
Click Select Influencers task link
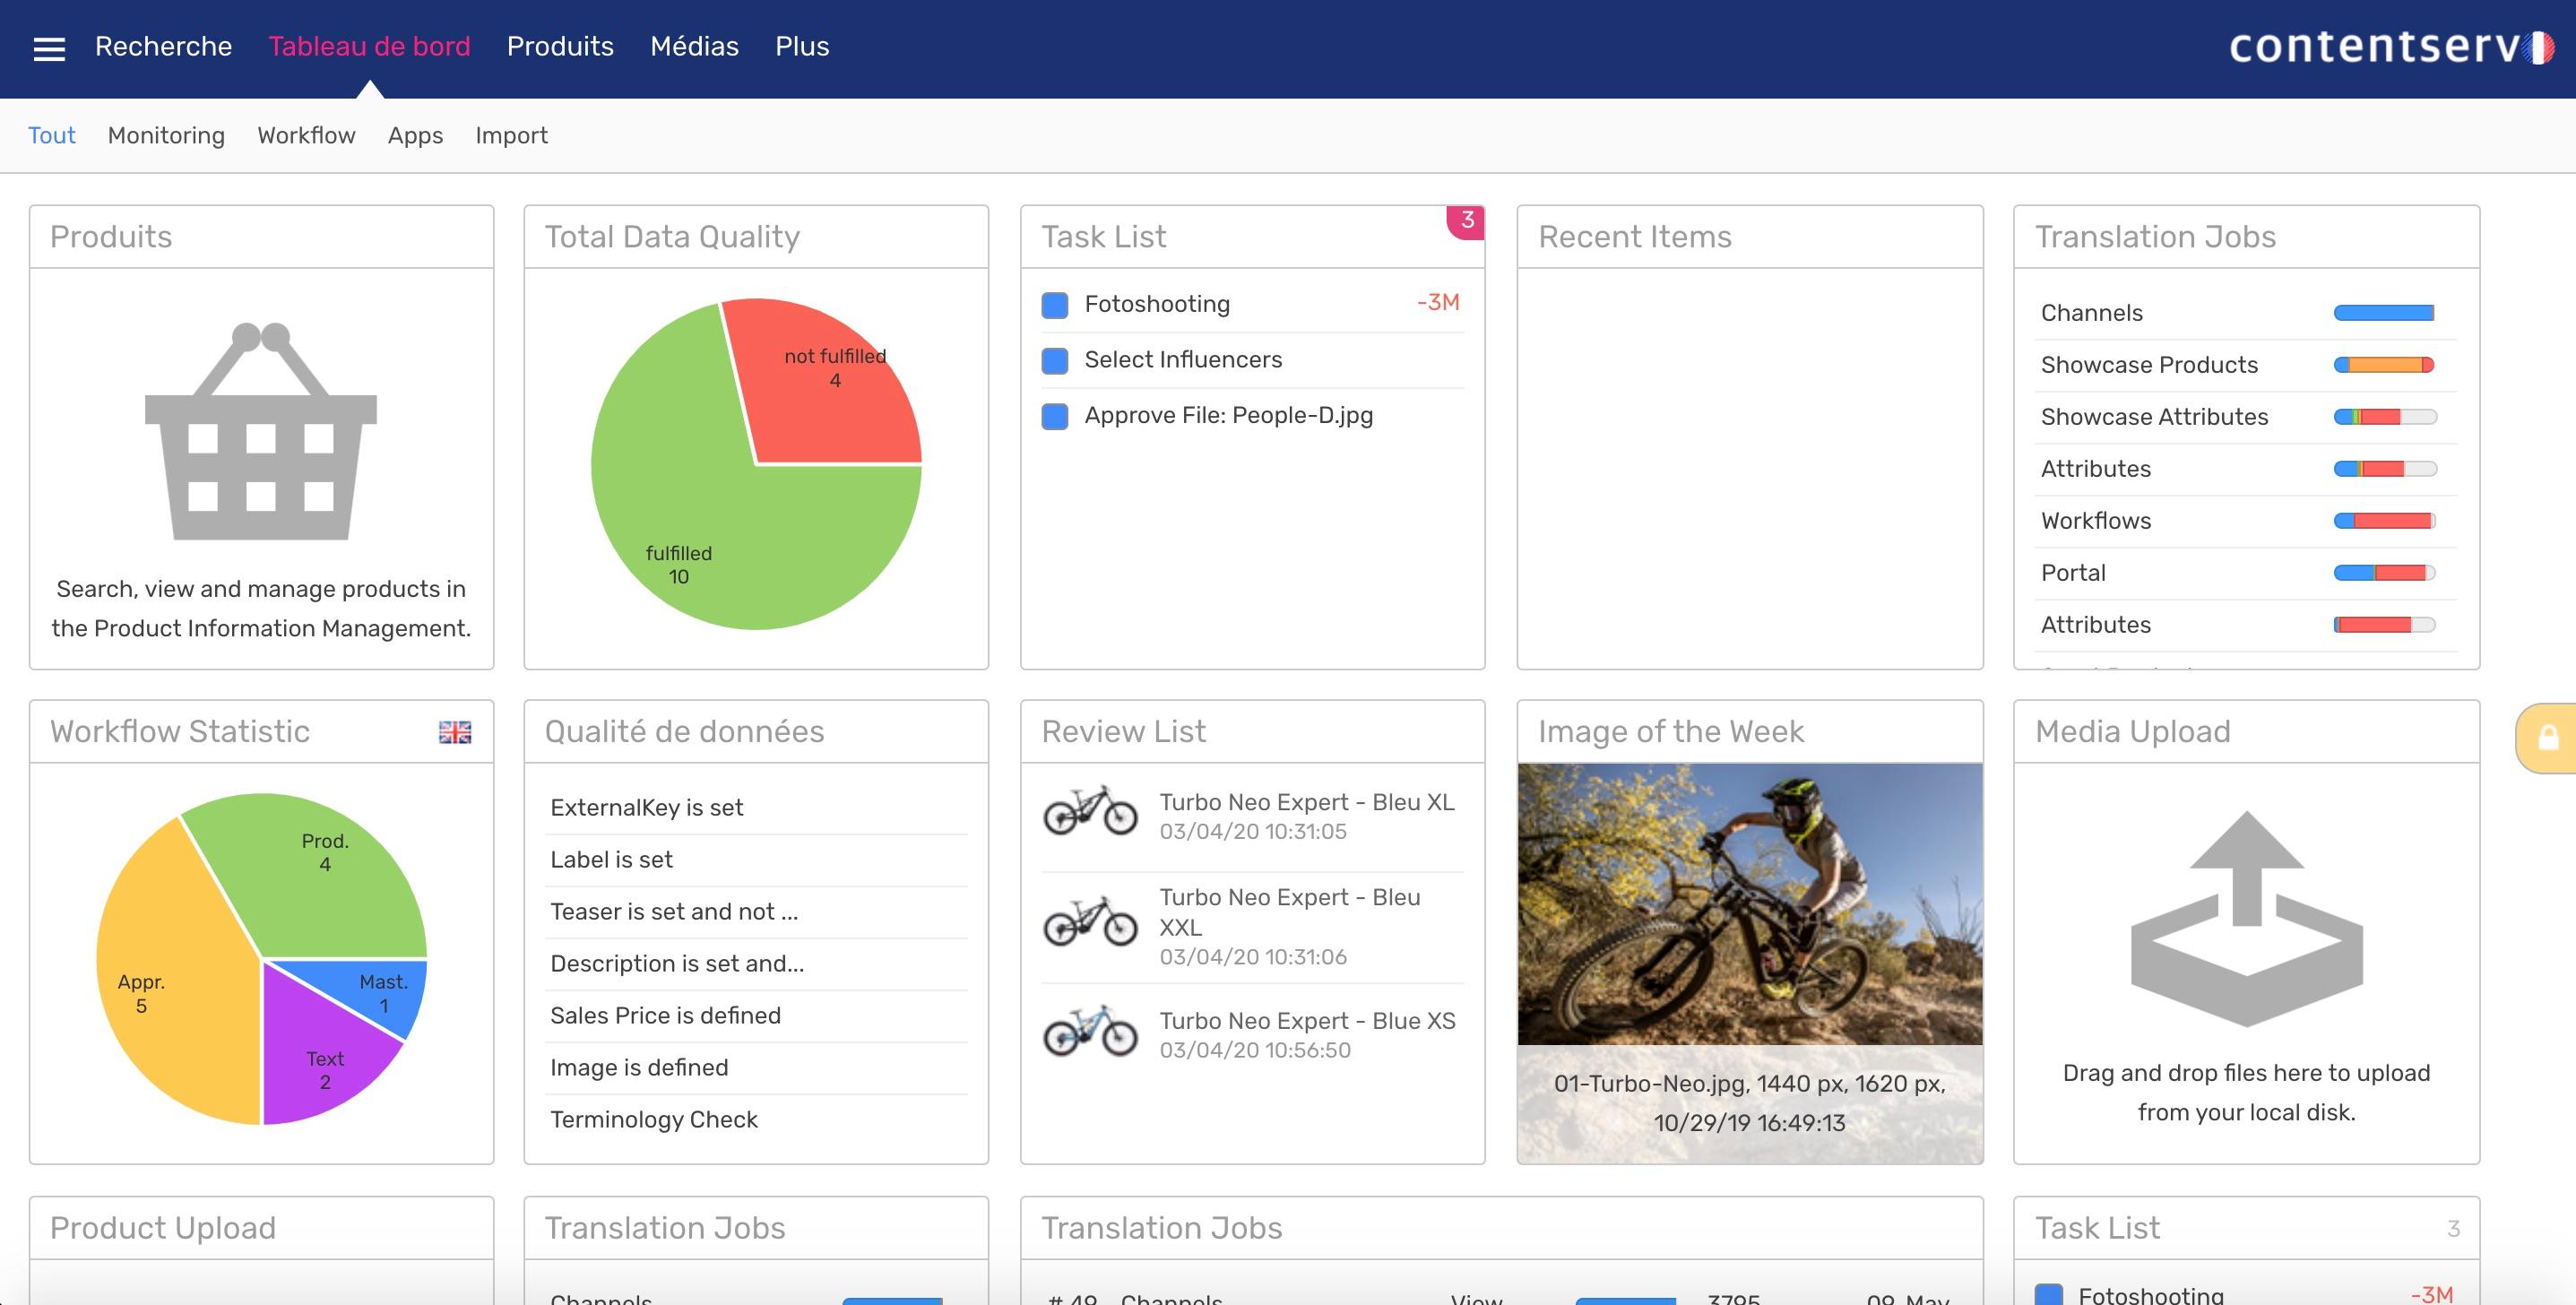coord(1181,358)
